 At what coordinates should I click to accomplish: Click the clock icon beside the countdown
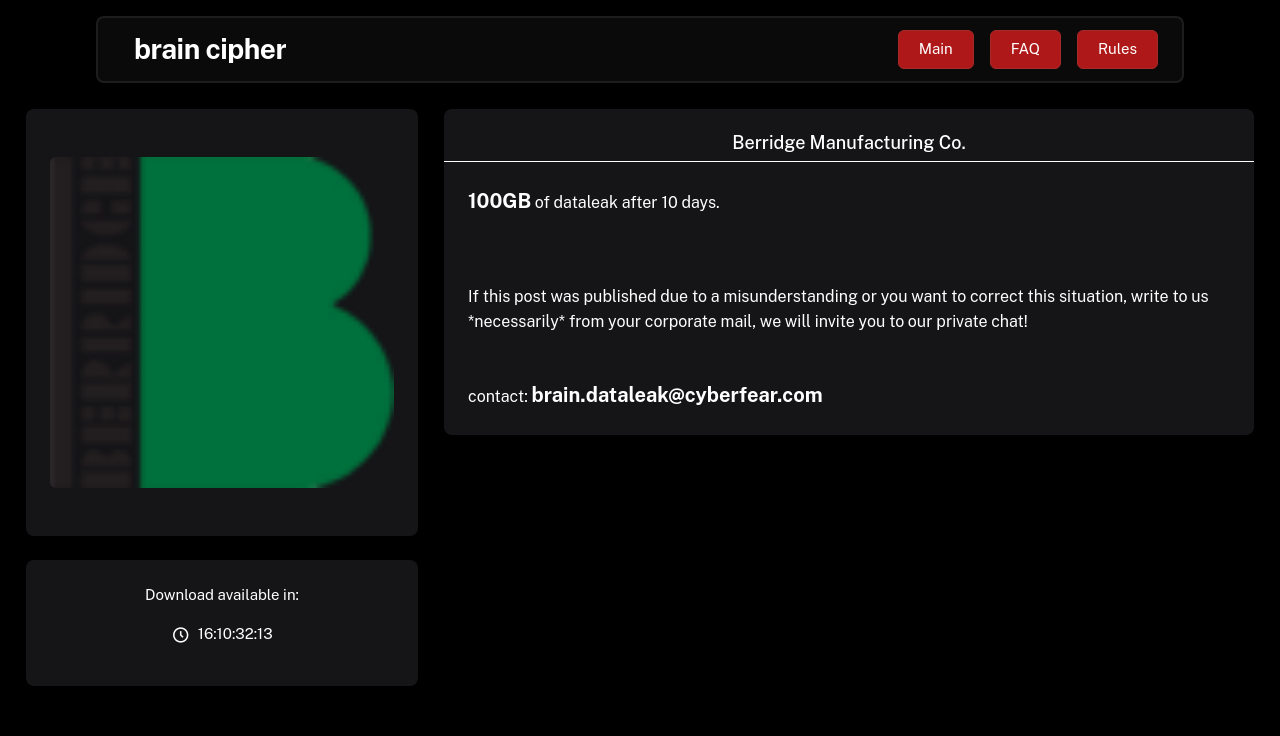[x=180, y=635]
